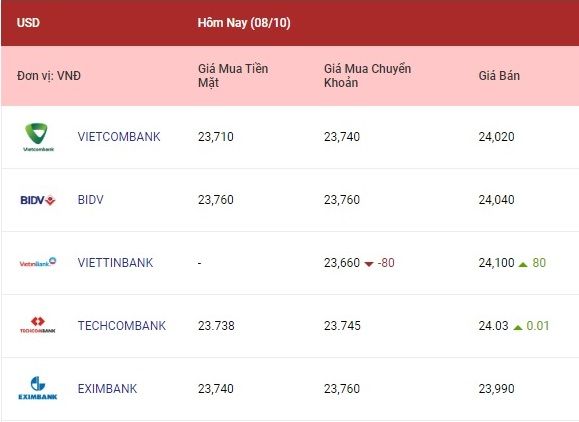Open the VIETCOMBANK bank name link
The image size is (579, 422).
tap(119, 137)
